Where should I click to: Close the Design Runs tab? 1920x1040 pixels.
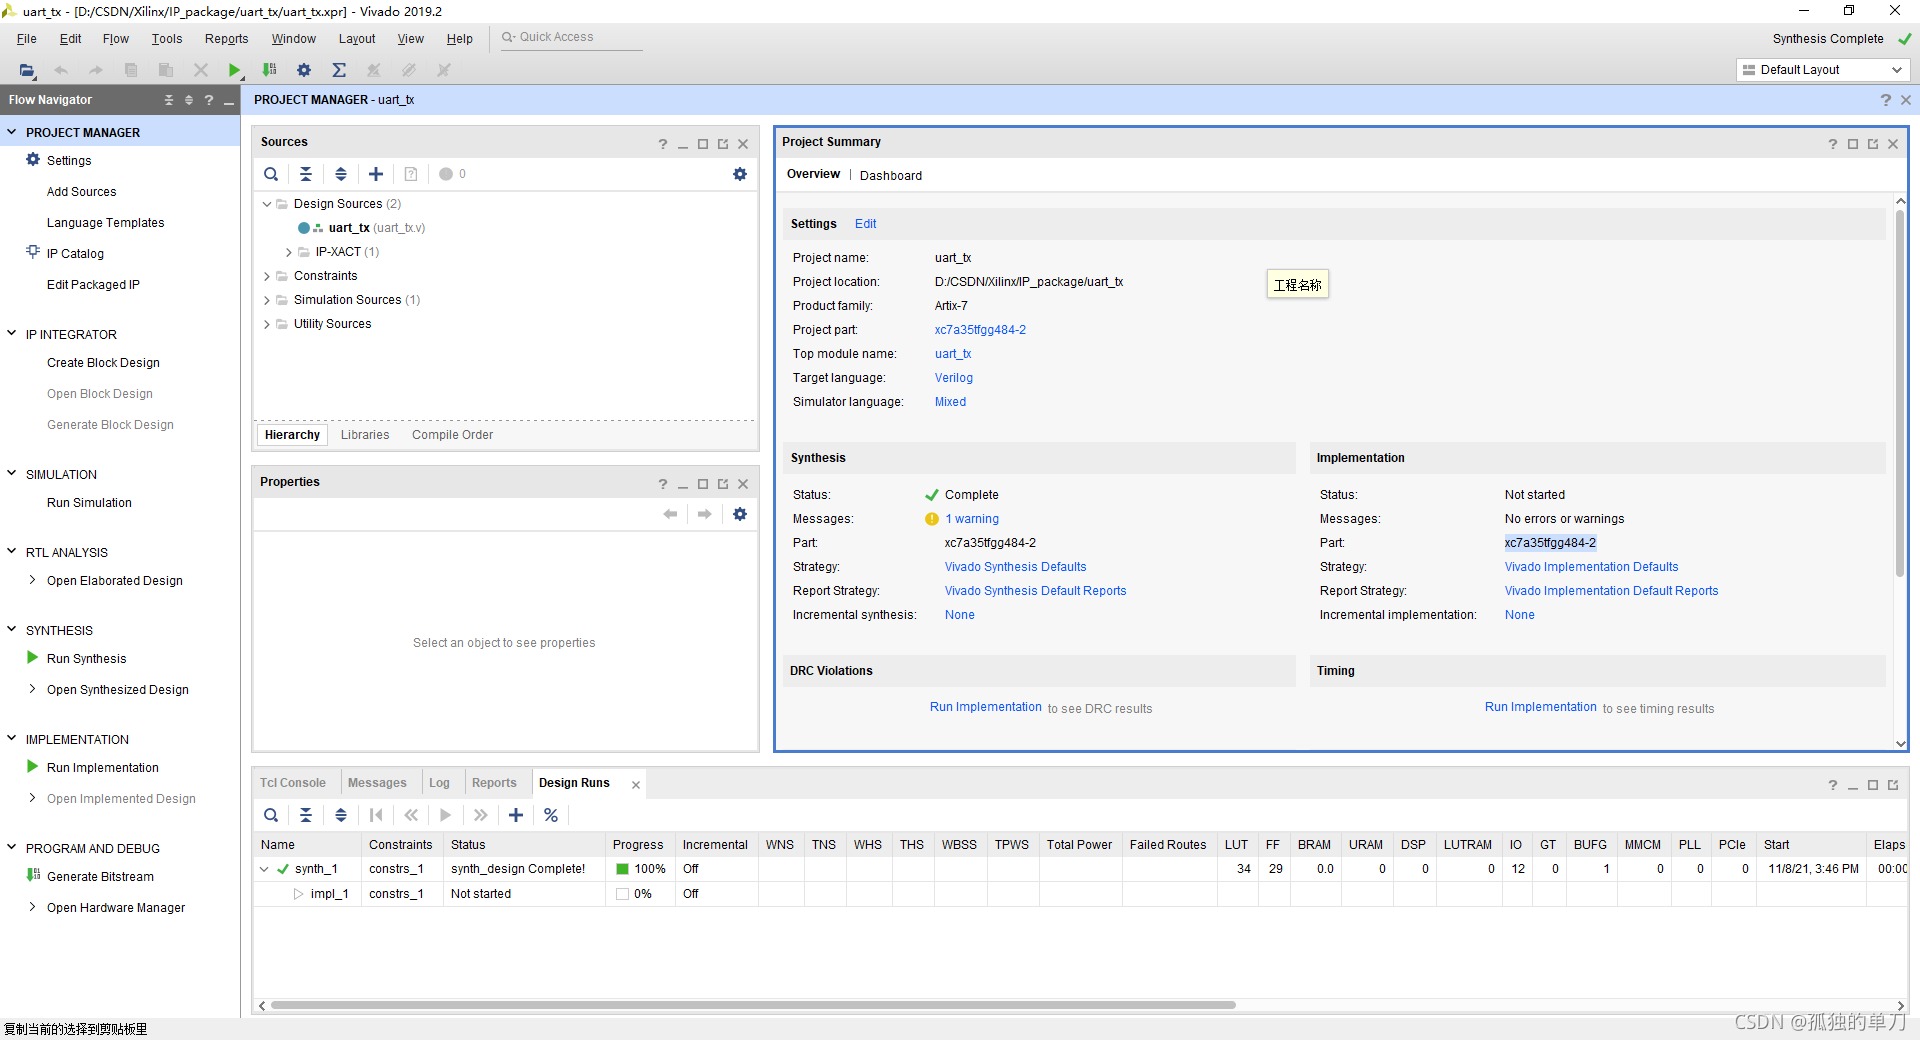636,785
